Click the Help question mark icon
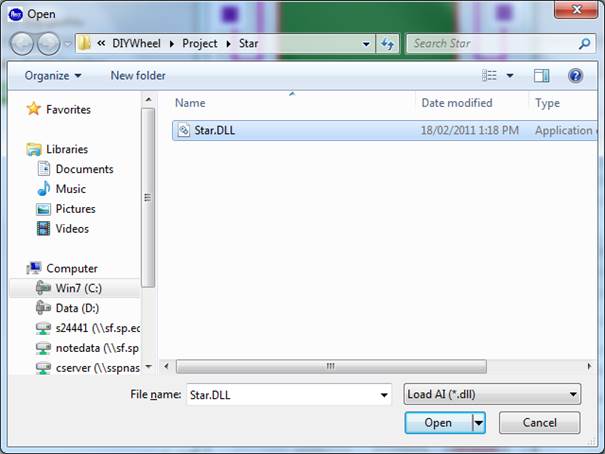This screenshot has height=454, width=605. pos(575,75)
